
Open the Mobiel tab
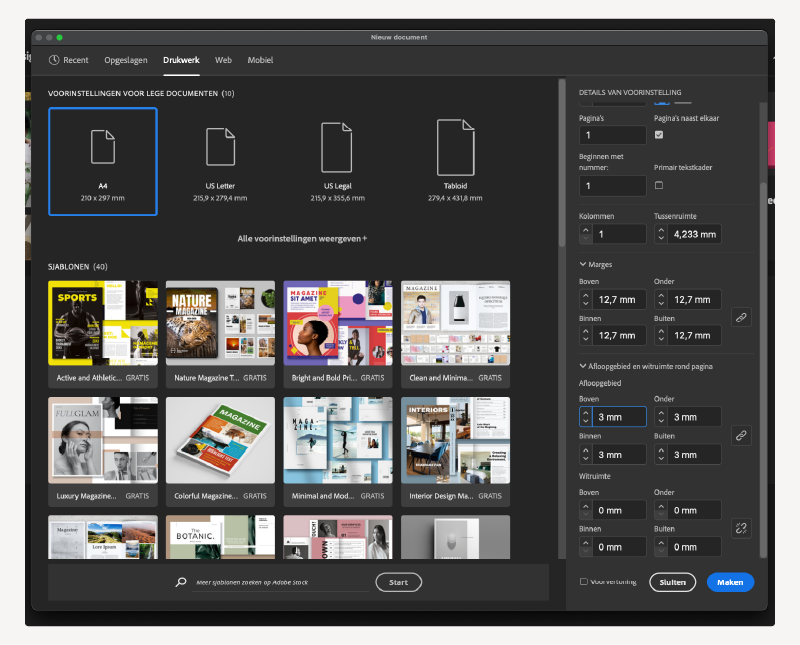[260, 60]
